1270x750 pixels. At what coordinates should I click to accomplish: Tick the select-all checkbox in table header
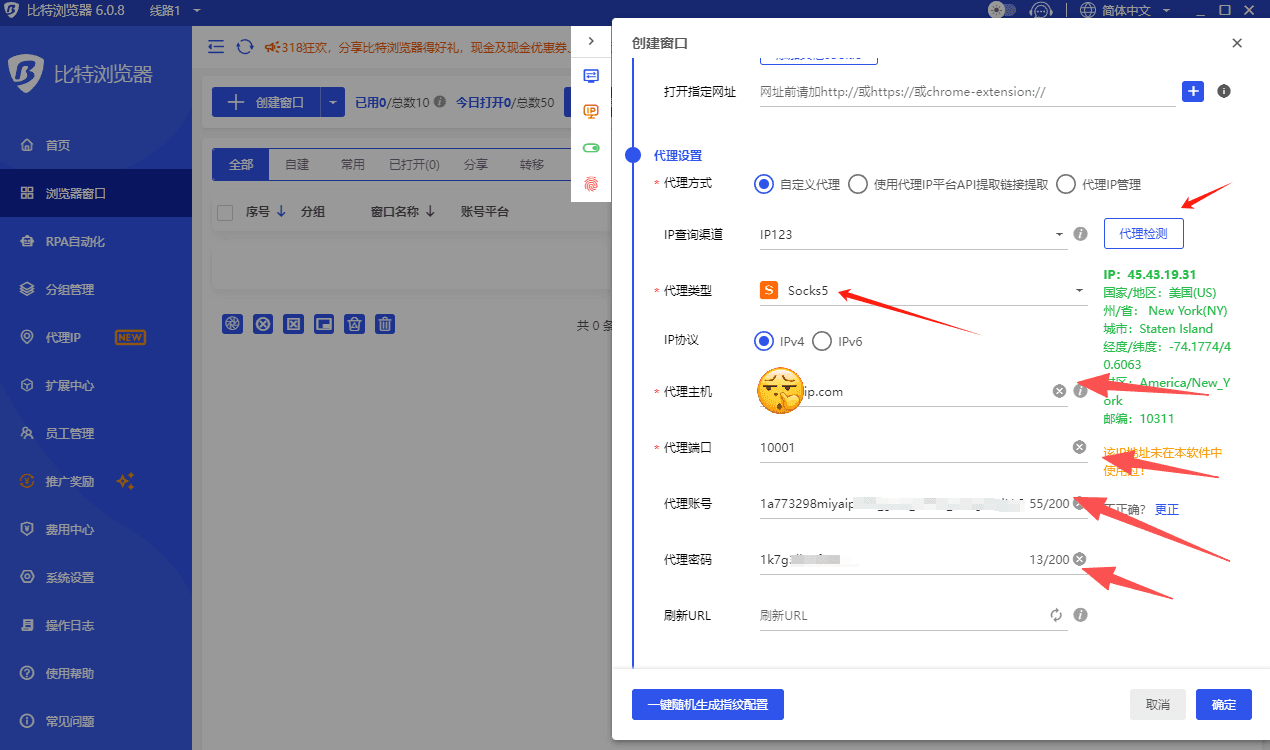coord(225,212)
